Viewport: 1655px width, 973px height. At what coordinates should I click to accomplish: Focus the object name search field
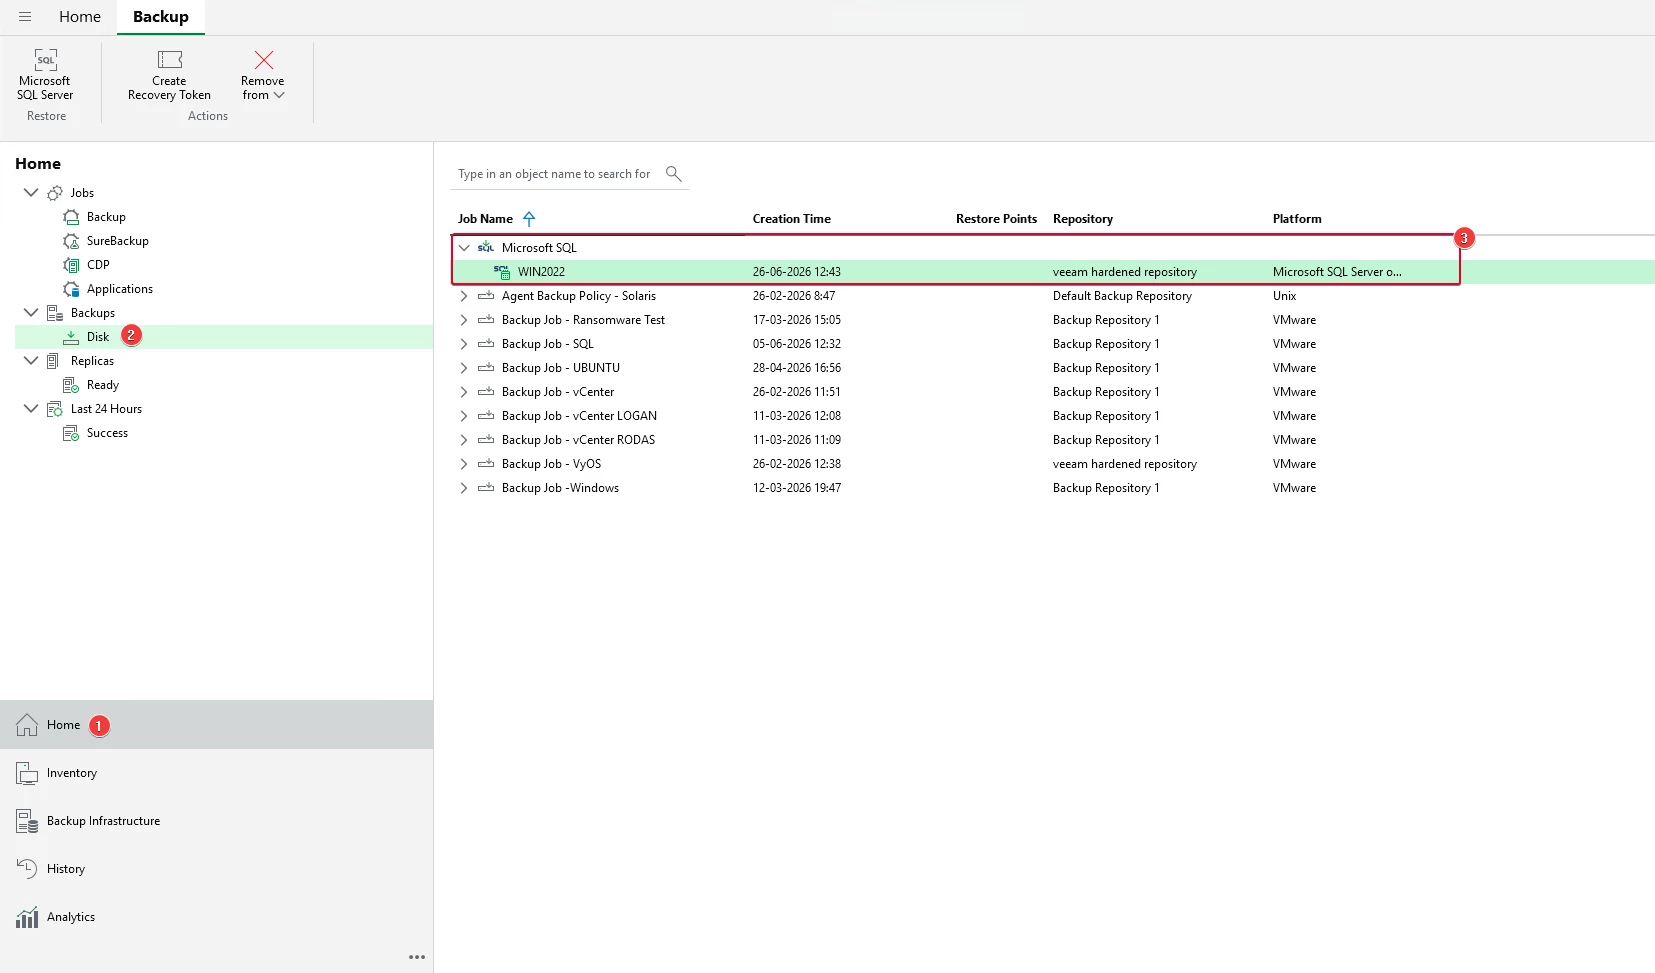(555, 174)
